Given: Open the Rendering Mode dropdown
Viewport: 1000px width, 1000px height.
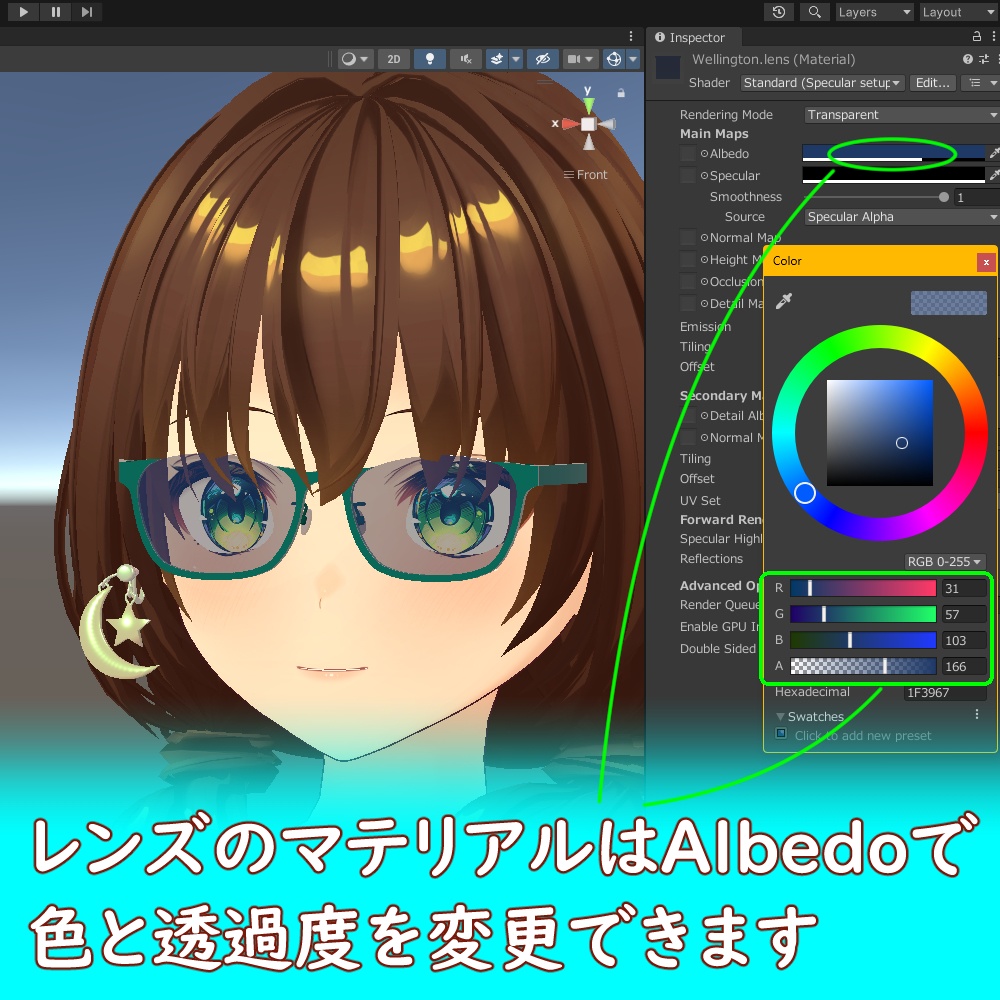Looking at the screenshot, I should pos(898,114).
